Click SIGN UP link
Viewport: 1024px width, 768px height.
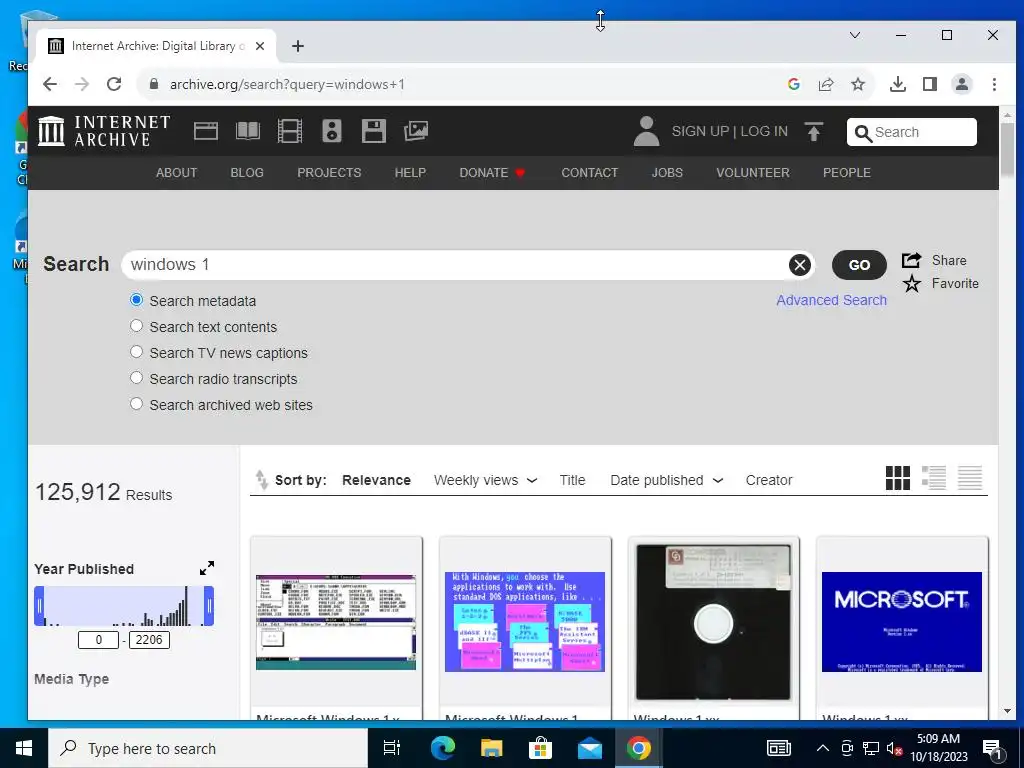coord(700,131)
